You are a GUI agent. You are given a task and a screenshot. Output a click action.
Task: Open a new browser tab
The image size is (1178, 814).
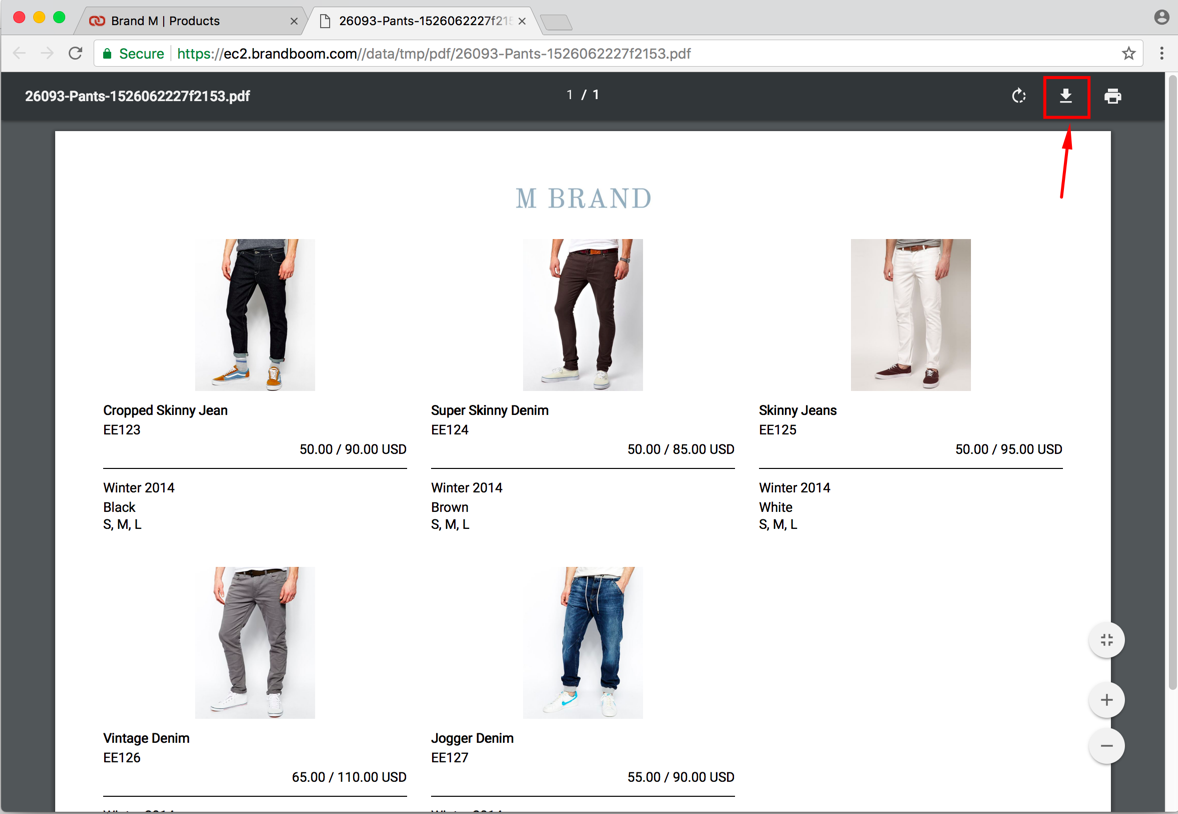pyautogui.click(x=556, y=23)
